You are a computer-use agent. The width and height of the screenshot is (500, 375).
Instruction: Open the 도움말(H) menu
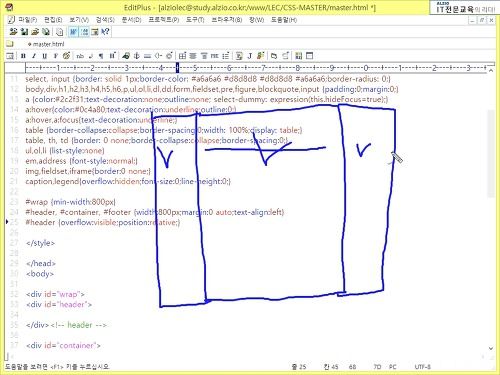(x=284, y=20)
